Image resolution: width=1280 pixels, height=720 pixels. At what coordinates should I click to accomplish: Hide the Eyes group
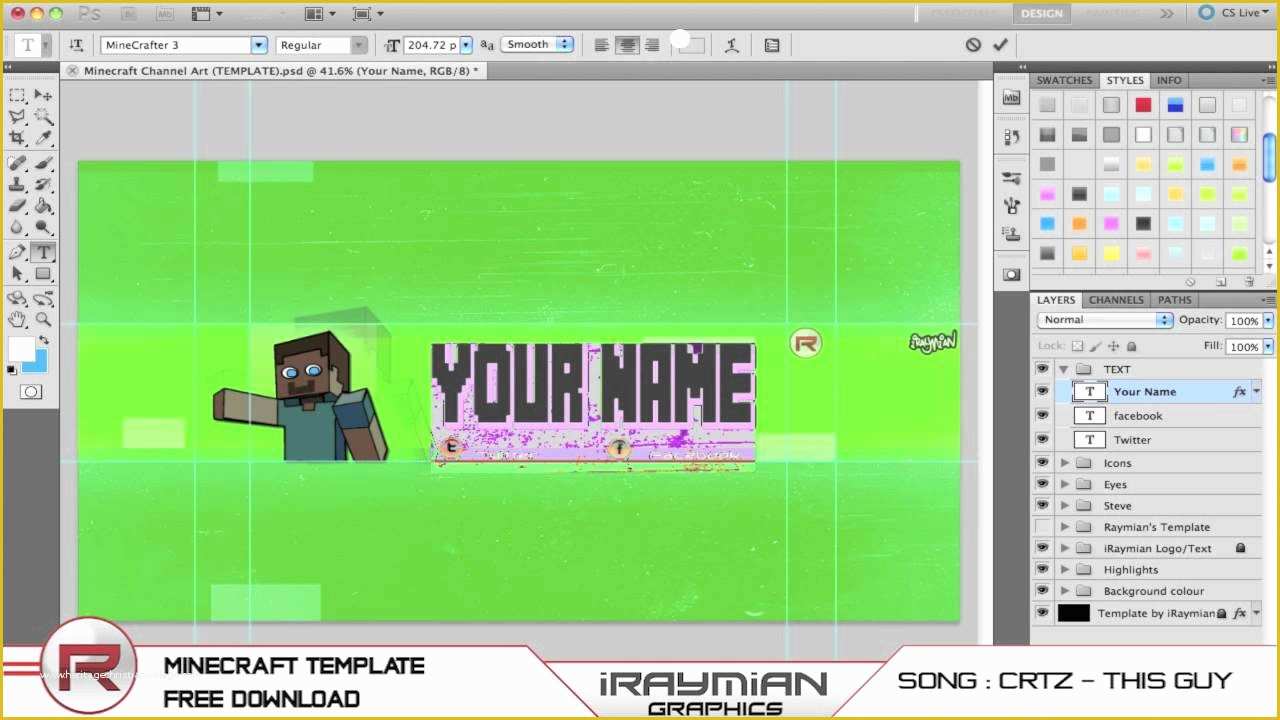coord(1042,485)
